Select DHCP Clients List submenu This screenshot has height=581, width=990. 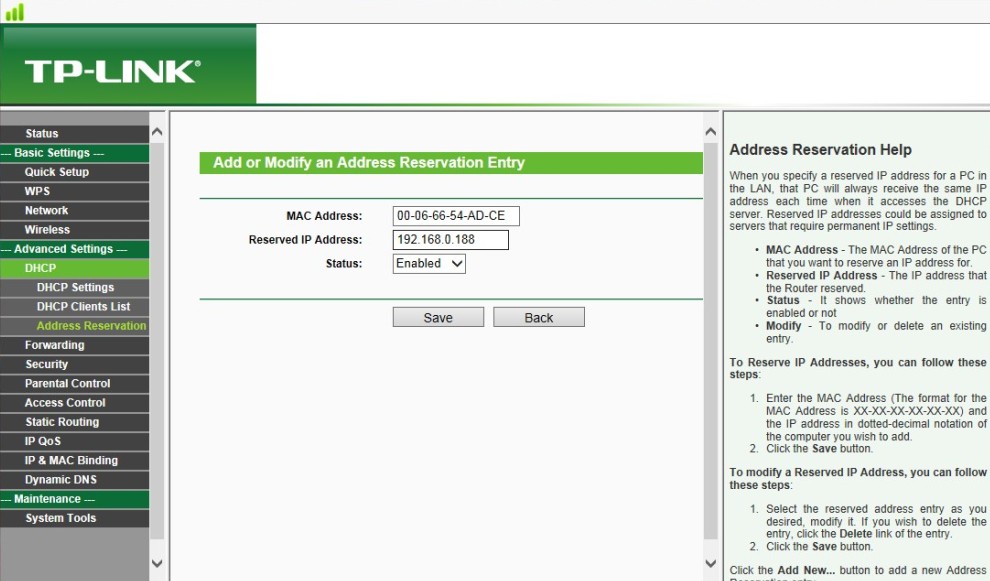tap(83, 307)
